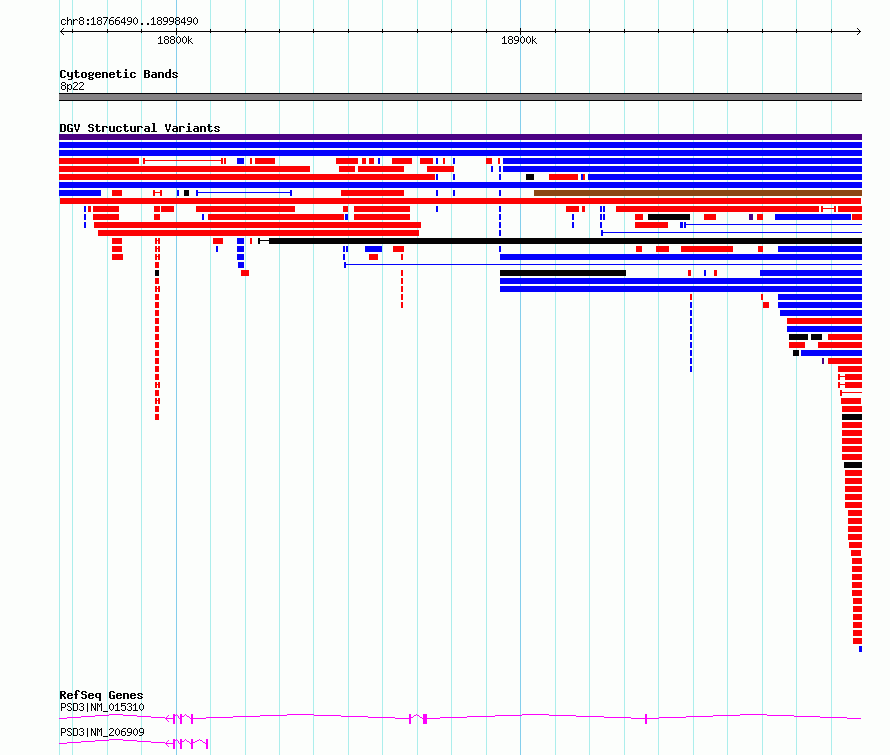Viewport: 890px width, 755px height.
Task: Click the chr8:18766490..18998490 region label
Action: (x=129, y=21)
